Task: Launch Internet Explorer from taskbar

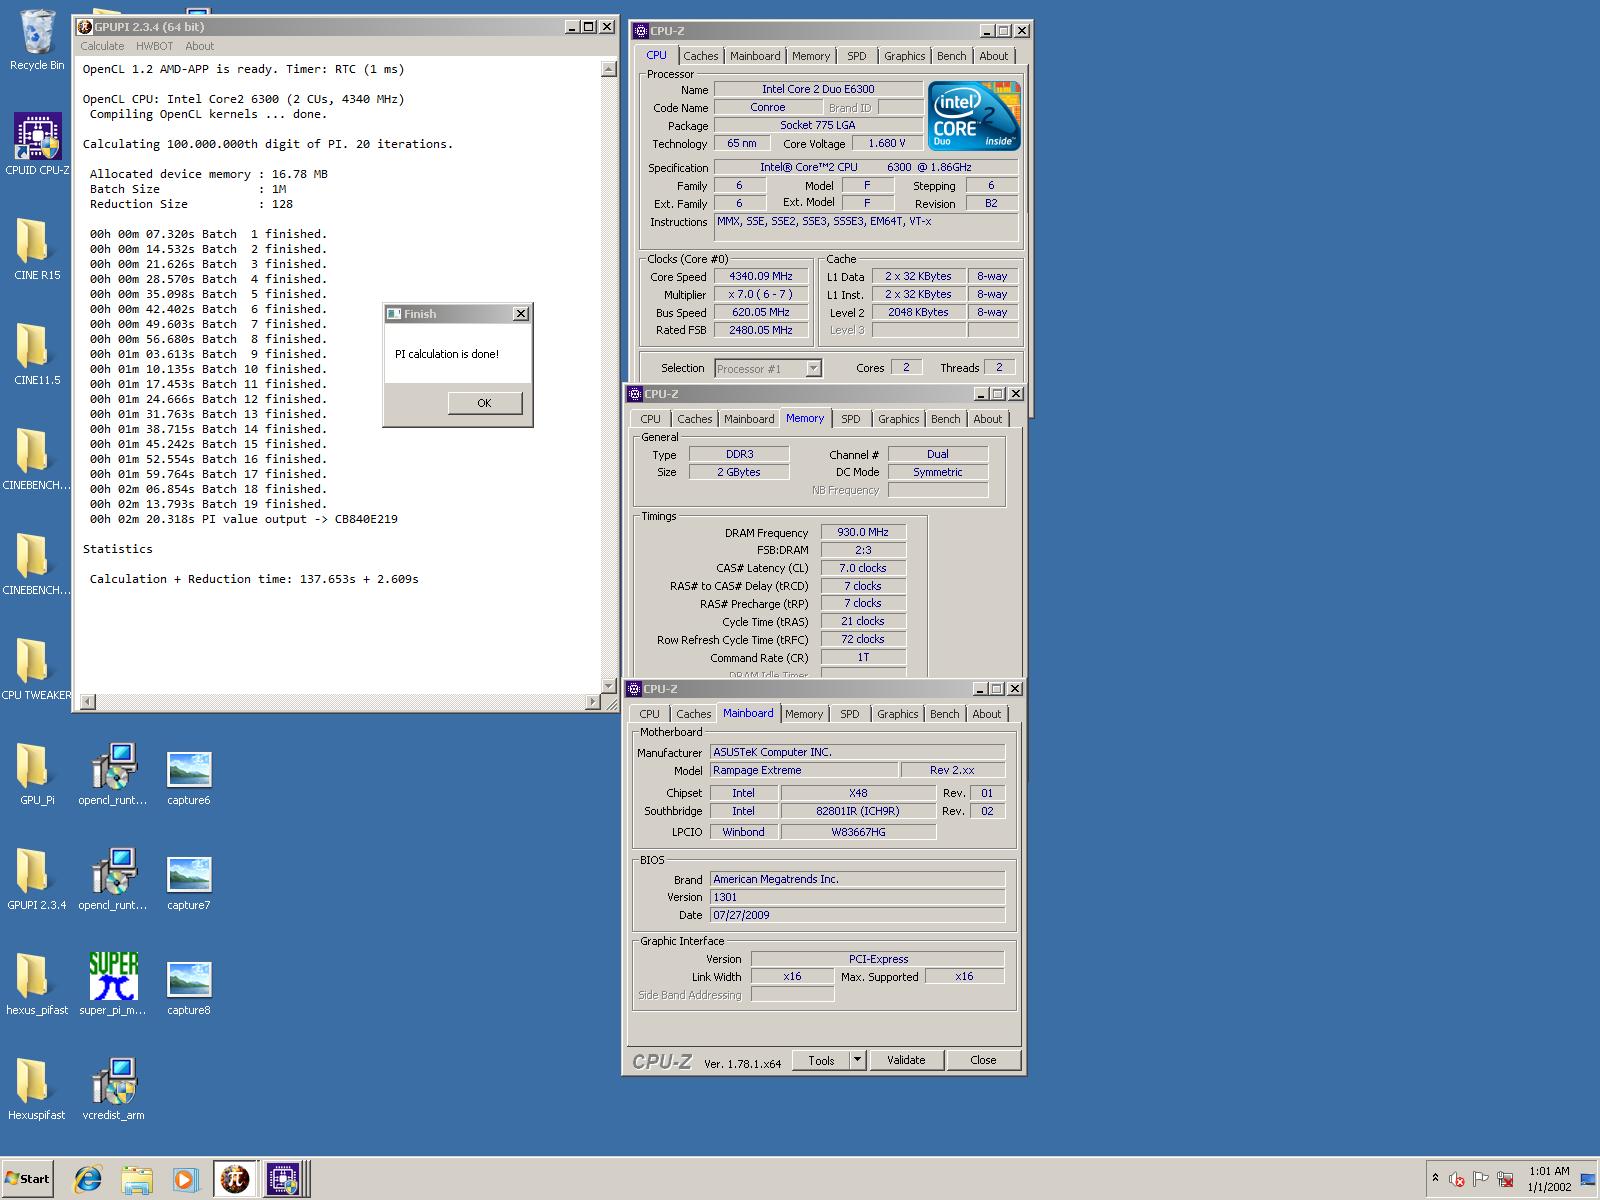Action: (x=88, y=1179)
